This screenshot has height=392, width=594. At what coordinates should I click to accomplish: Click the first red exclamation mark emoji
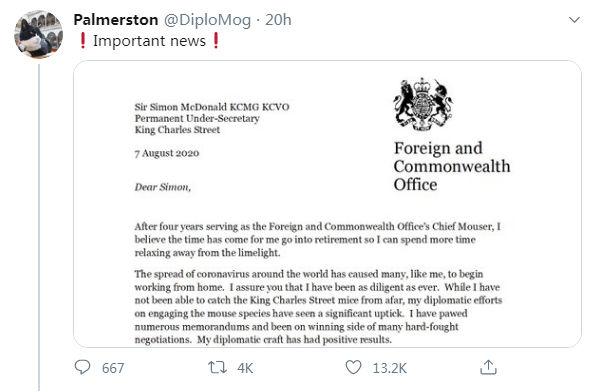(x=83, y=40)
